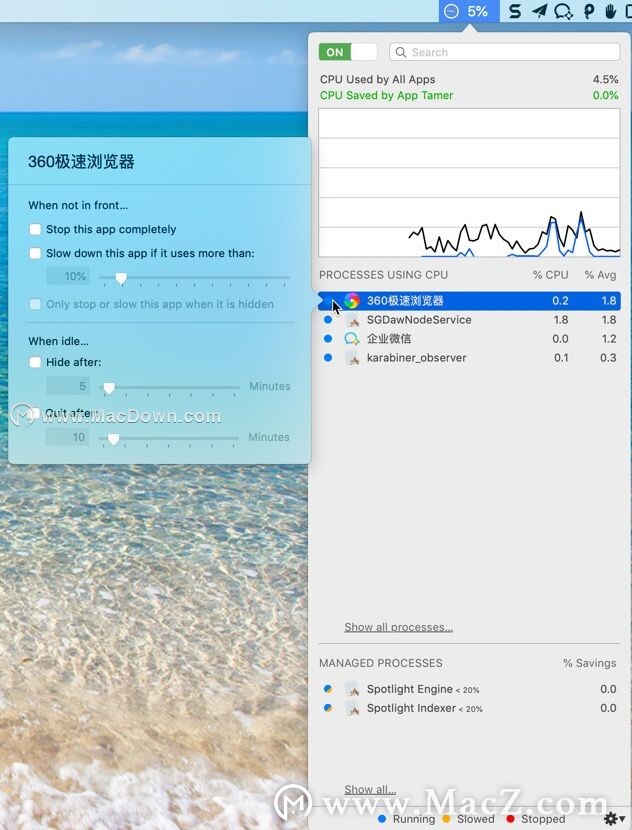Click the Spotlight Engine status dot

click(x=328, y=689)
